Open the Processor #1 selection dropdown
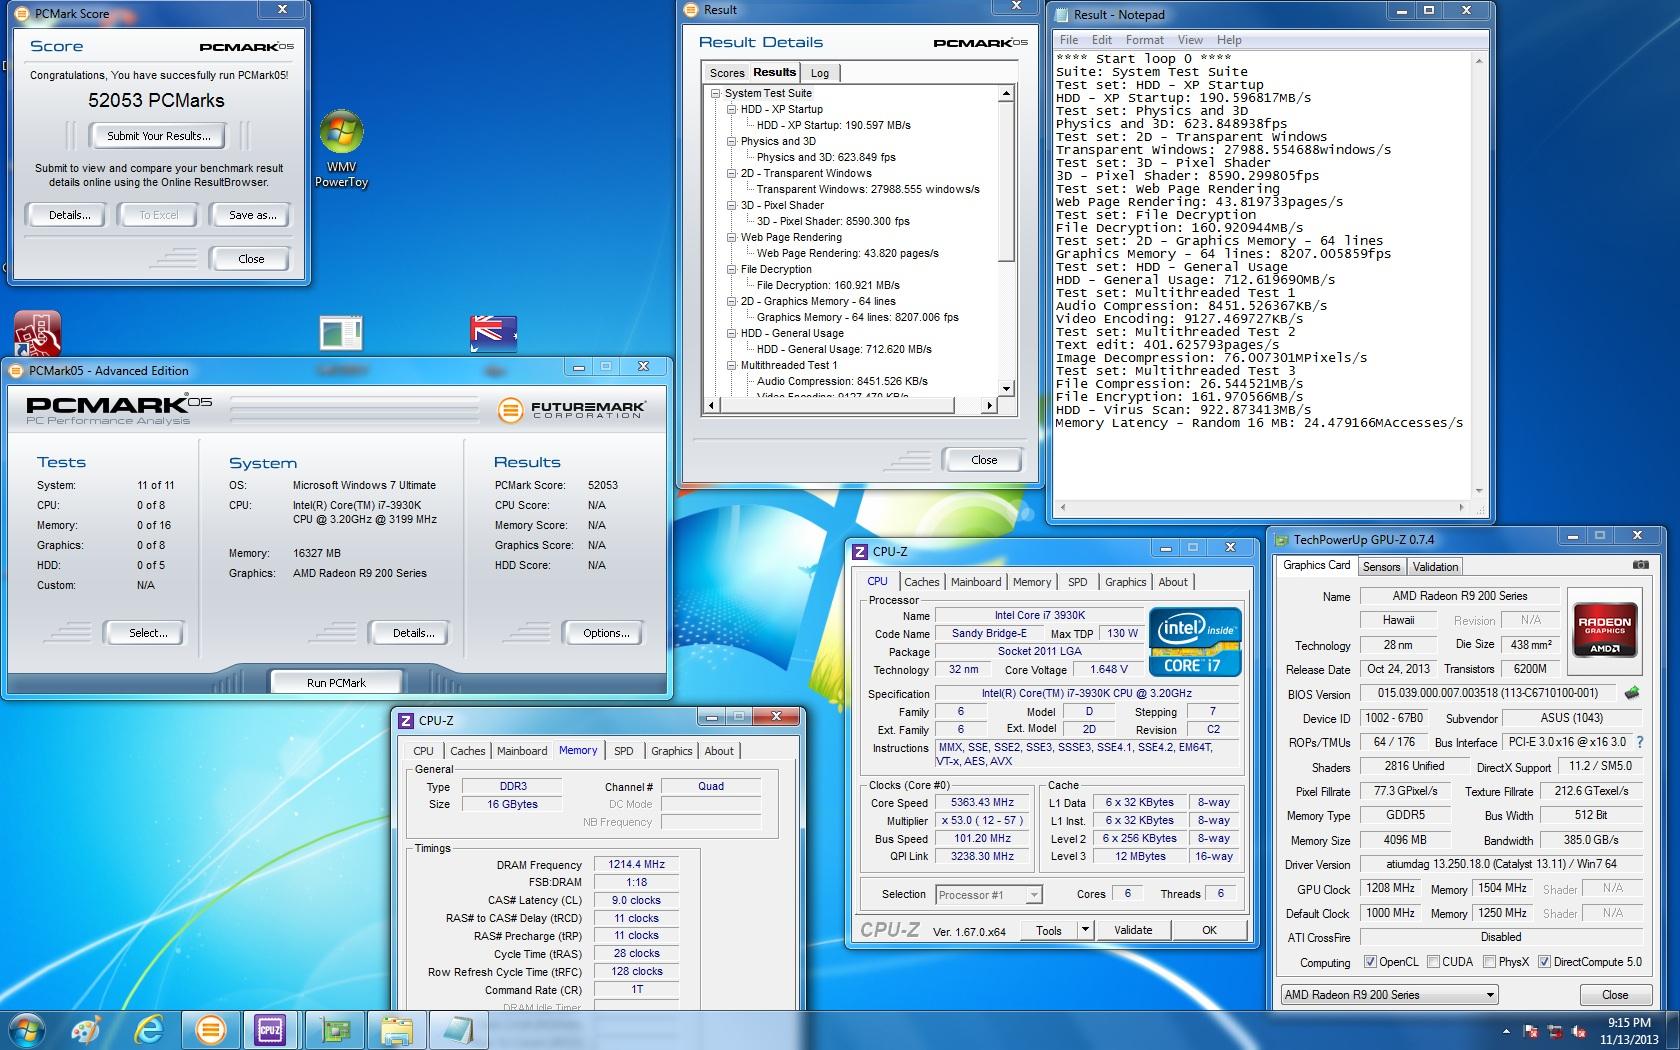Viewport: 1680px width, 1050px height. pos(1034,895)
